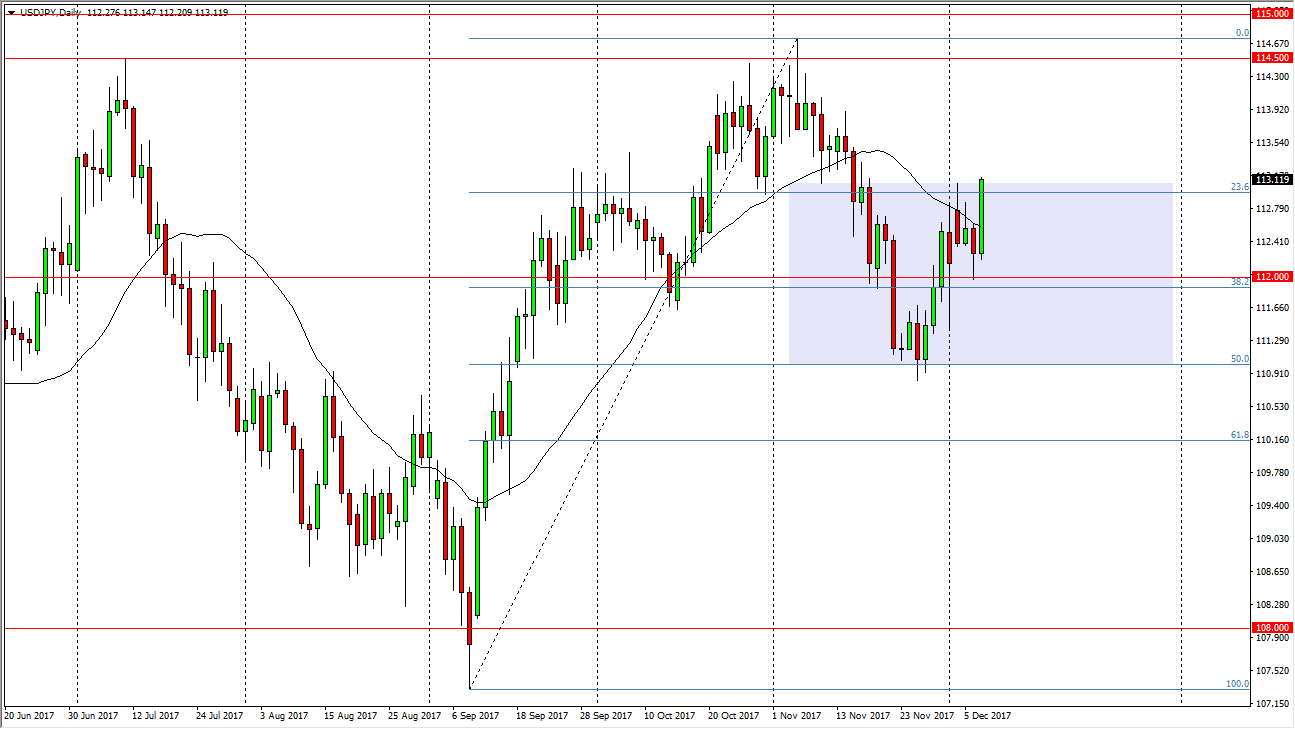The height and width of the screenshot is (729, 1295).
Task: Click the USDJPY,Daily chart title text
Action: click(x=50, y=12)
